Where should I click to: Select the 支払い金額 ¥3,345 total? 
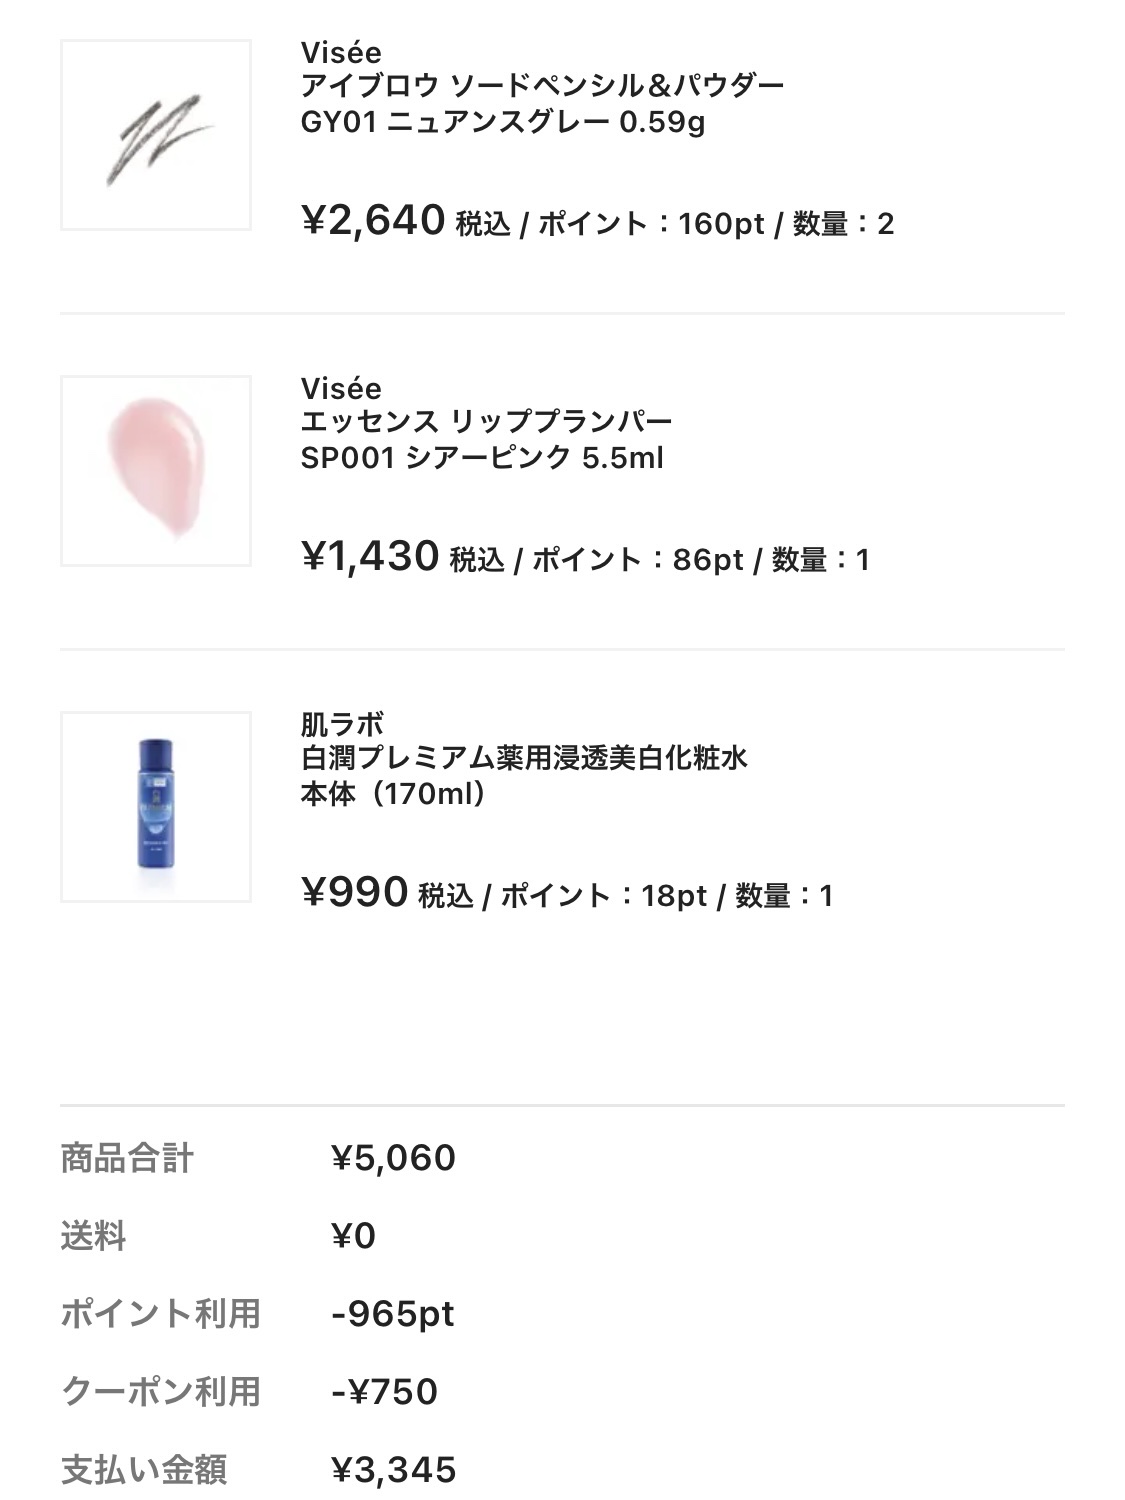pyautogui.click(x=393, y=1470)
